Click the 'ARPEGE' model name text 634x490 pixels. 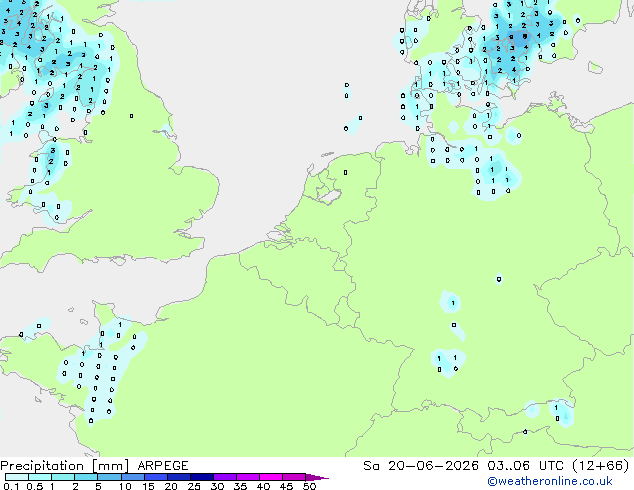coord(163,466)
